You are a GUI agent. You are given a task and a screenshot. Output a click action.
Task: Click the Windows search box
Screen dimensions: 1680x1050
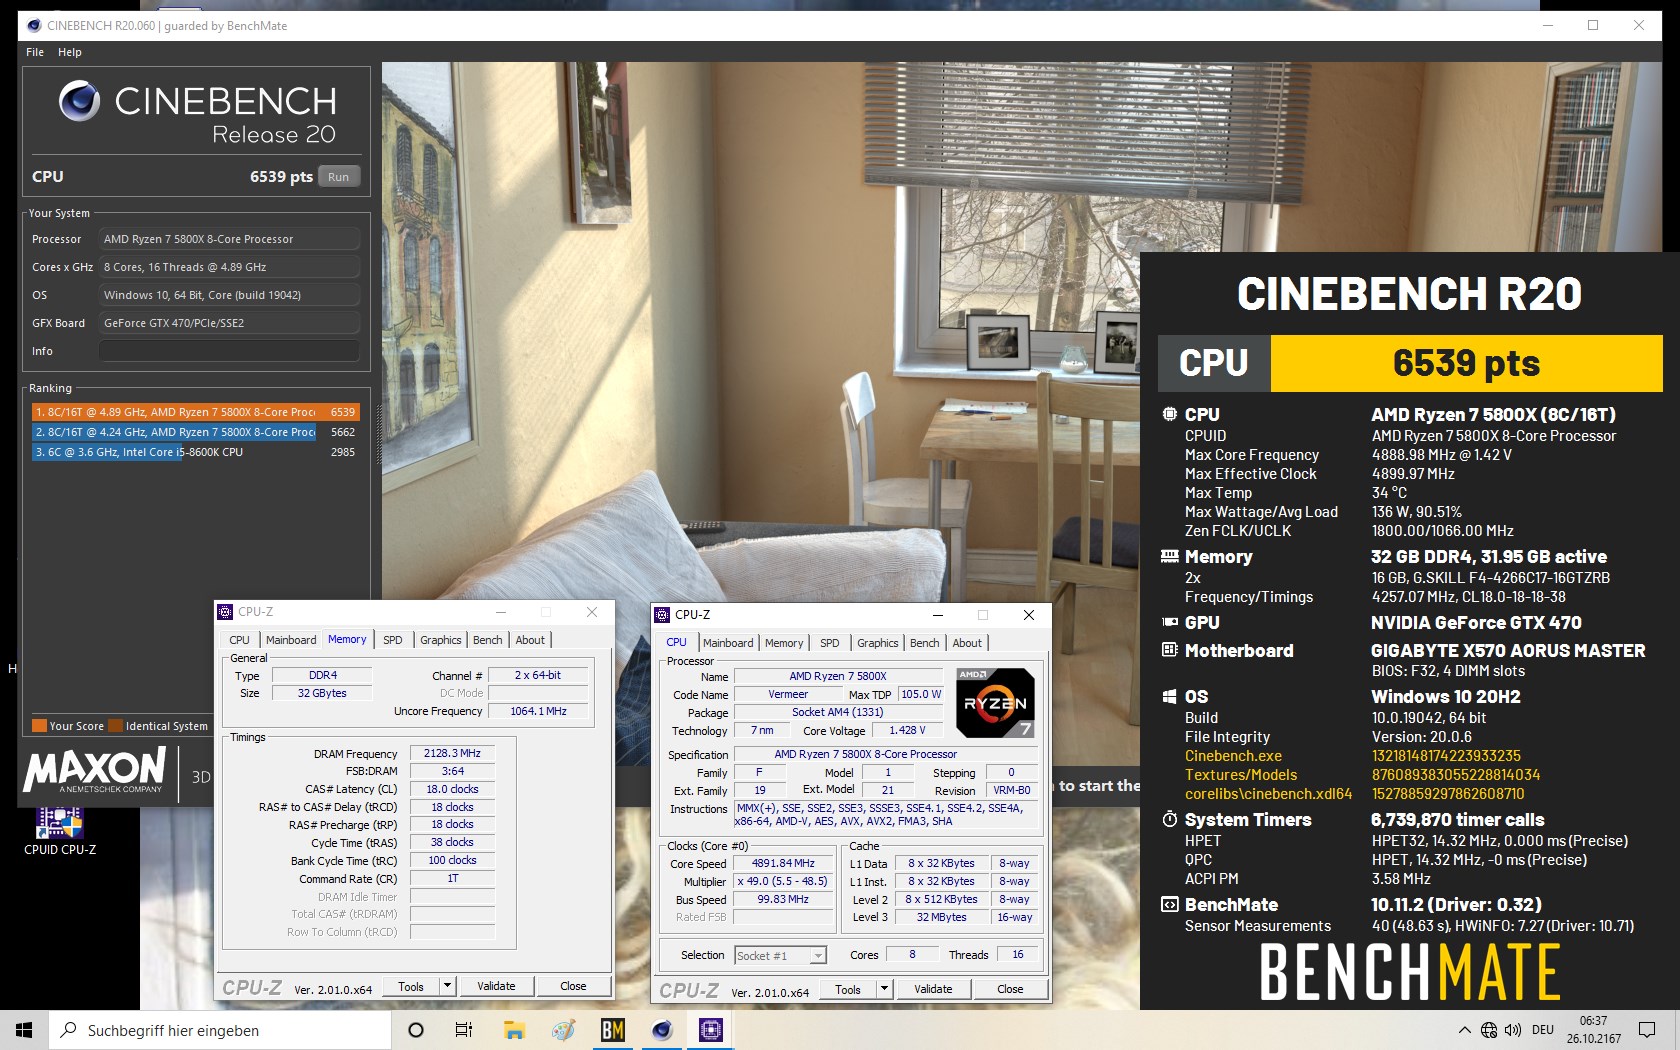(x=220, y=1030)
